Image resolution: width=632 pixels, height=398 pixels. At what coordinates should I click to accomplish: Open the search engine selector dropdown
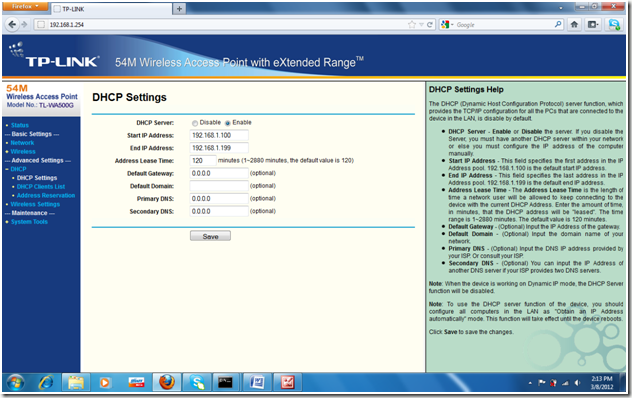click(x=447, y=25)
